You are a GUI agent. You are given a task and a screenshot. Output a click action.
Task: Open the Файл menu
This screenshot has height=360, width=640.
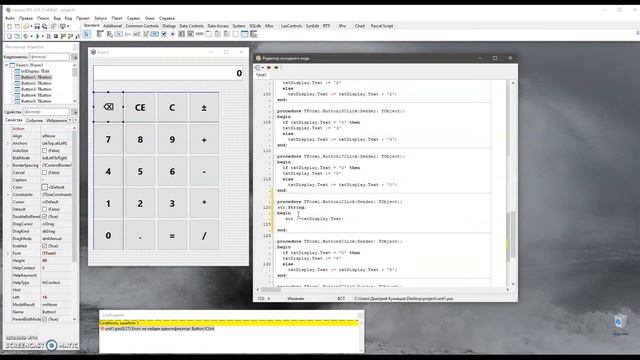[x=10, y=18]
